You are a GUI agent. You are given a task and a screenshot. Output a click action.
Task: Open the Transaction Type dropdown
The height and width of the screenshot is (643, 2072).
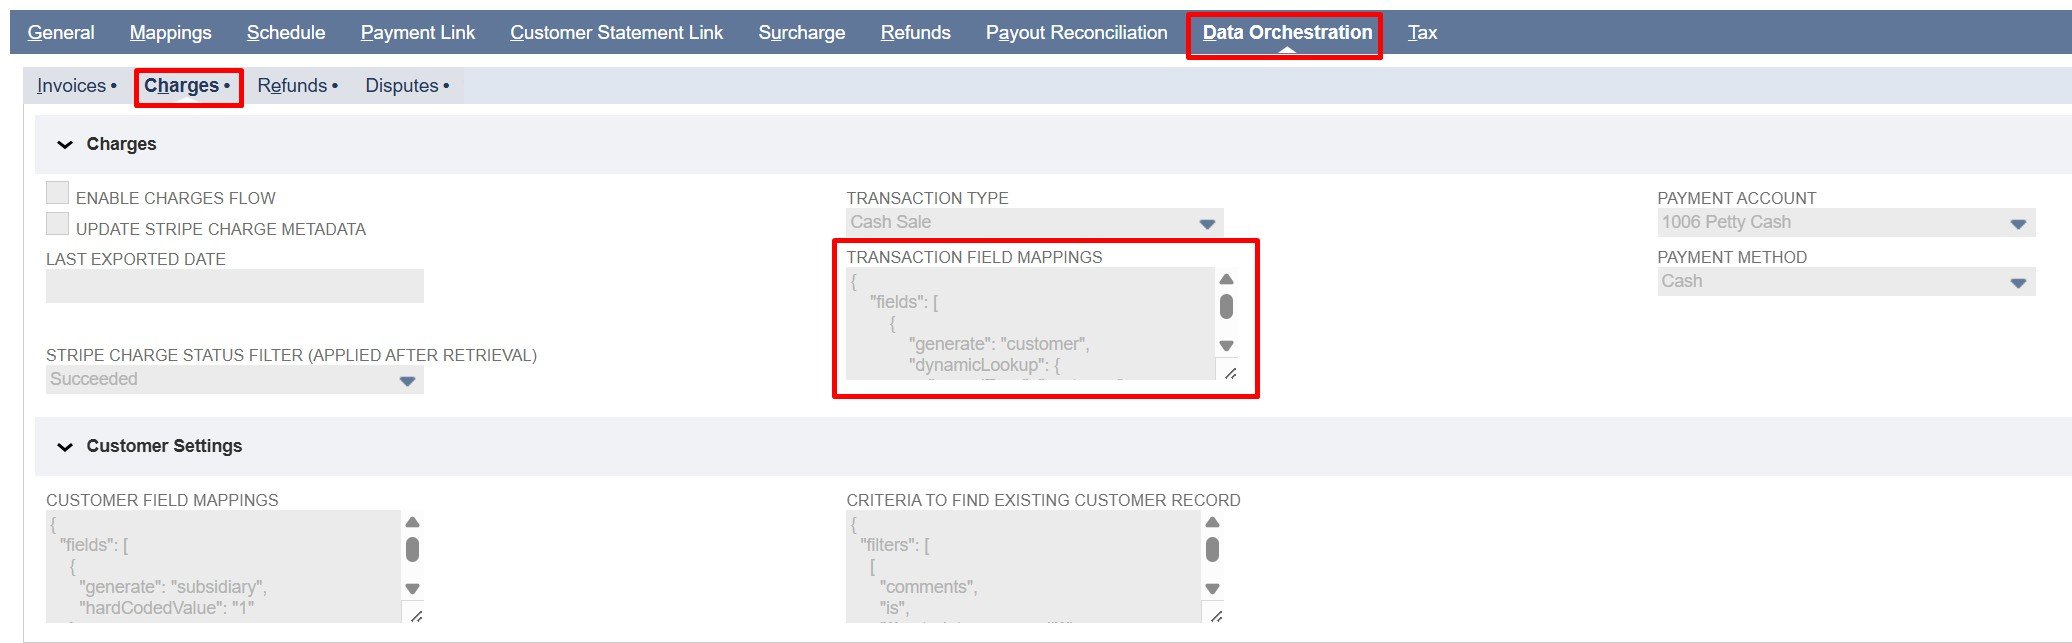coord(1206,223)
